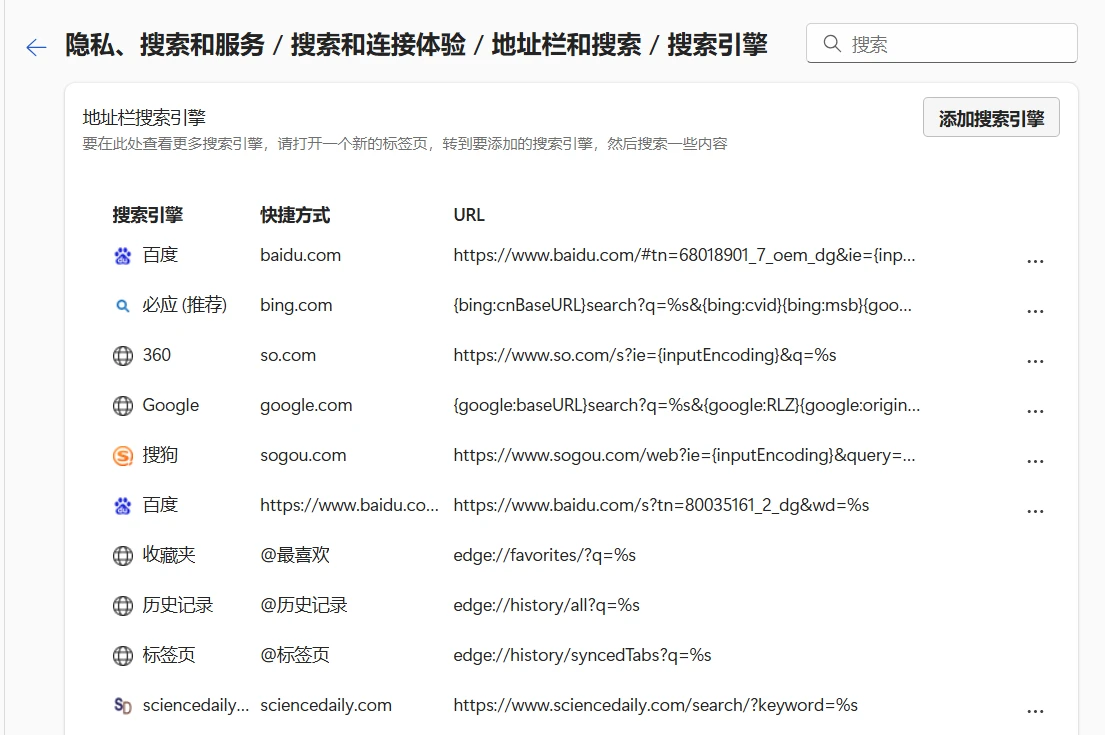Click the globe icon beside 360
The width and height of the screenshot is (1105, 735).
tap(123, 356)
